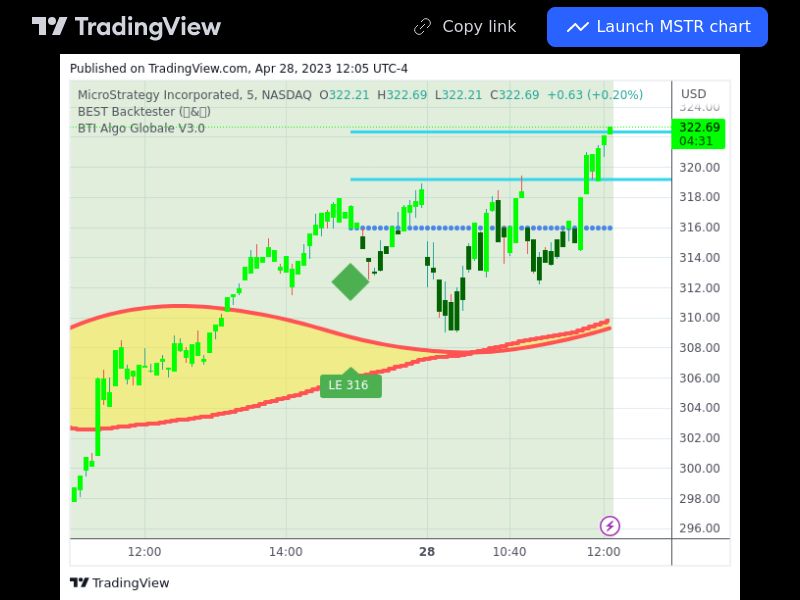Open the TradingView logo in the header
The width and height of the screenshot is (800, 600).
[126, 27]
